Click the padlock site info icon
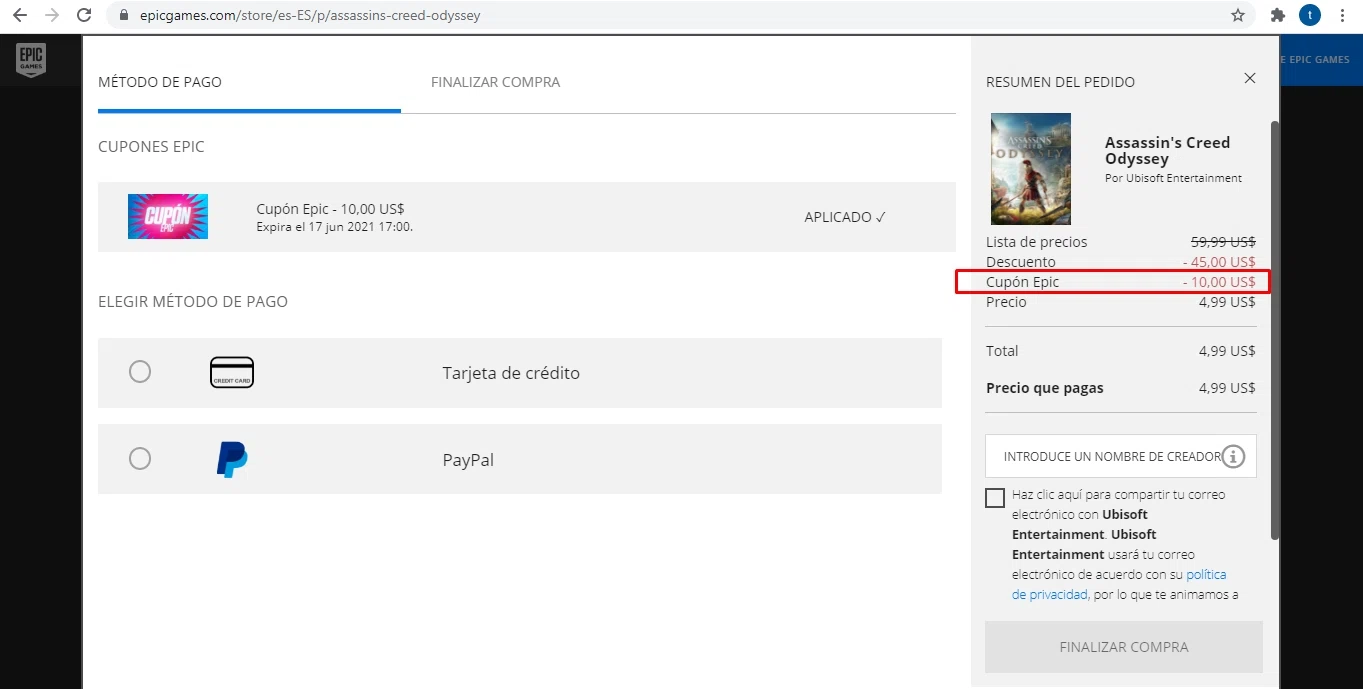This screenshot has height=689, width=1363. pos(124,16)
